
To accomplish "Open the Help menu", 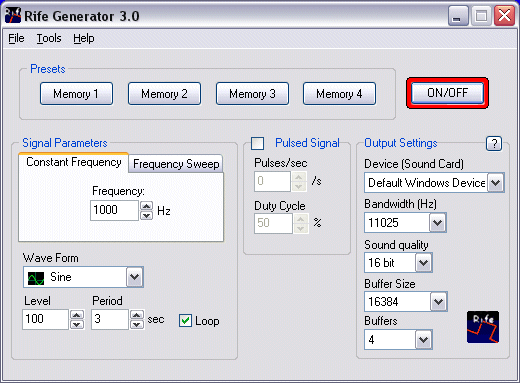I will [x=84, y=38].
